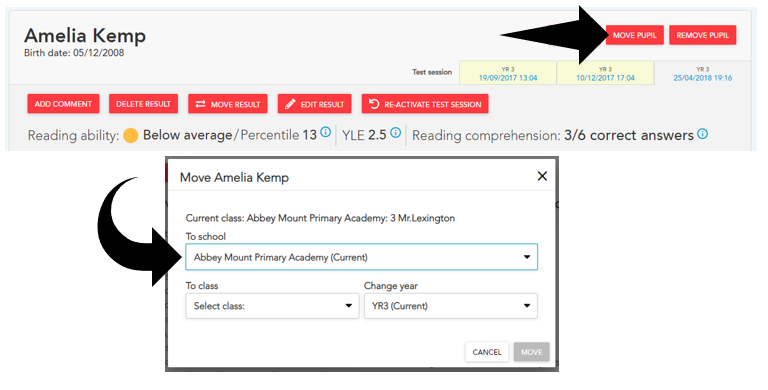
Task: Click the 3/6 correct answers text
Action: (x=628, y=135)
